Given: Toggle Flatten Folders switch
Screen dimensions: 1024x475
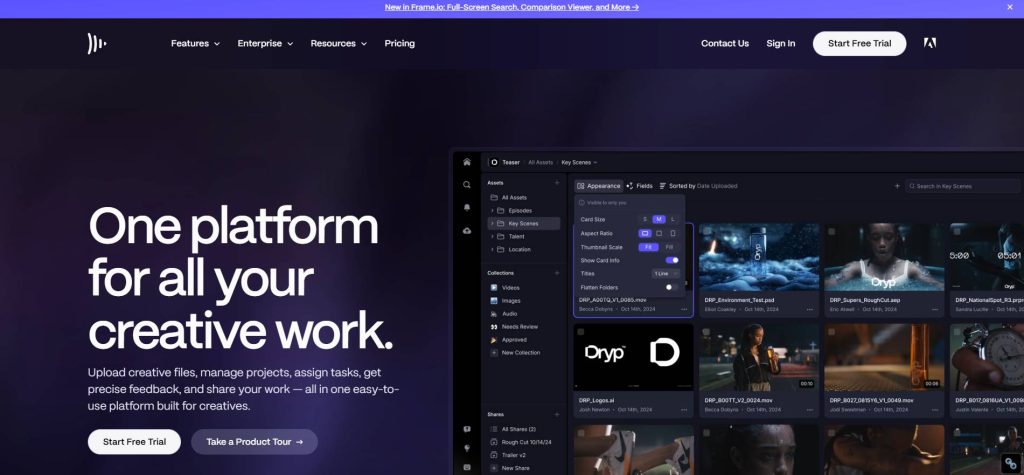Looking at the screenshot, I should point(672,287).
